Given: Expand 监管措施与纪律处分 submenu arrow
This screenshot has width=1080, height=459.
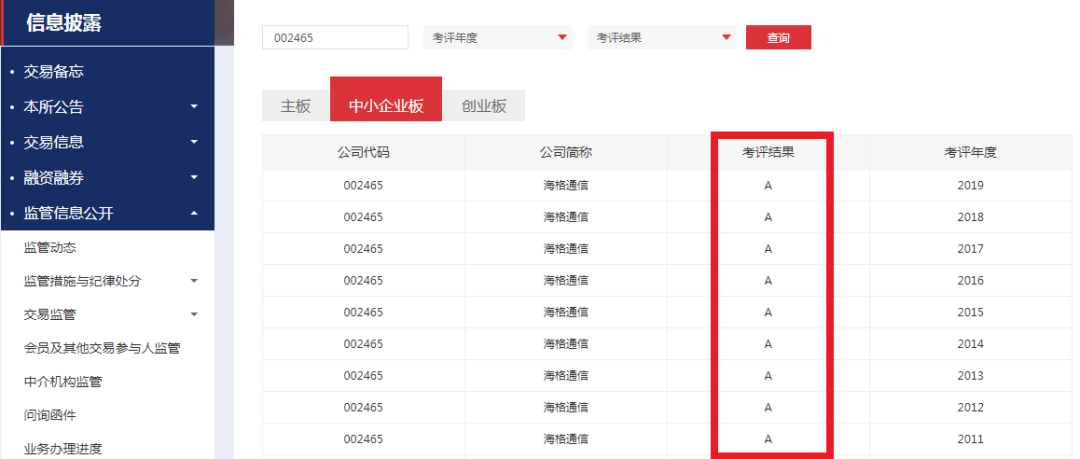Looking at the screenshot, I should tap(194, 281).
